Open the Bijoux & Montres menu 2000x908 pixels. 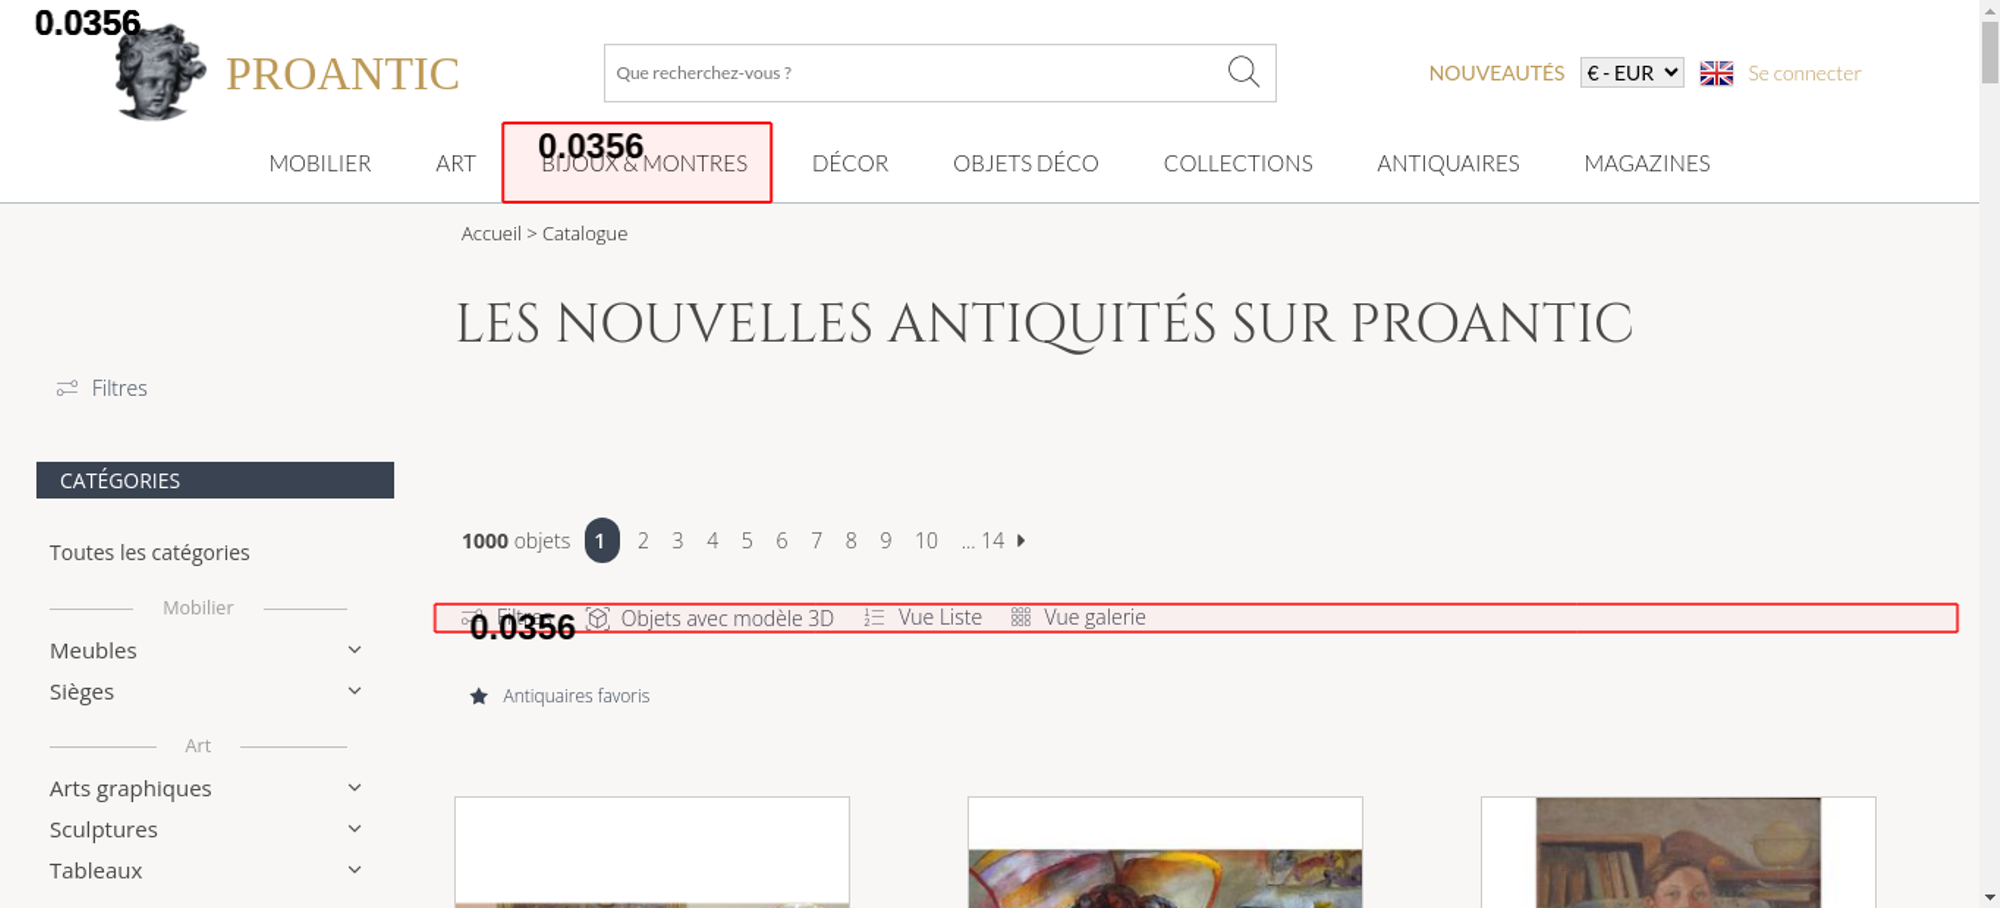(x=644, y=164)
